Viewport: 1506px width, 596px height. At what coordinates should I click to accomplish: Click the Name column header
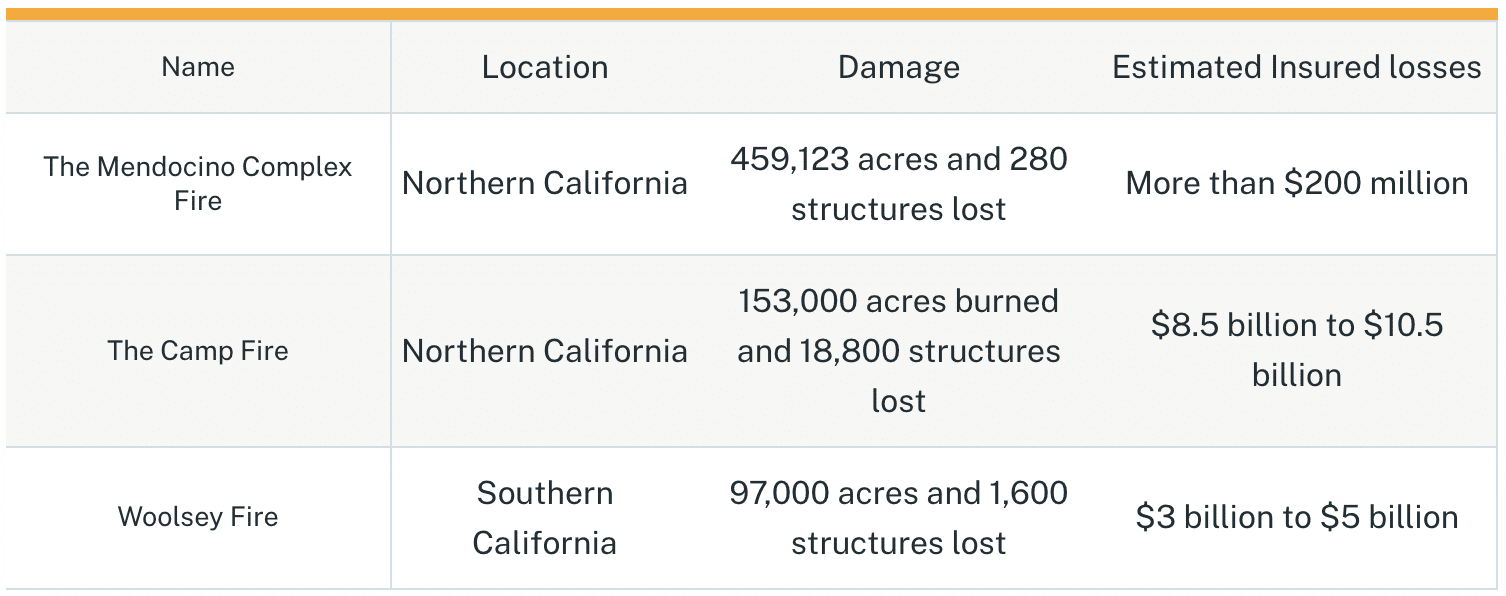coord(198,67)
